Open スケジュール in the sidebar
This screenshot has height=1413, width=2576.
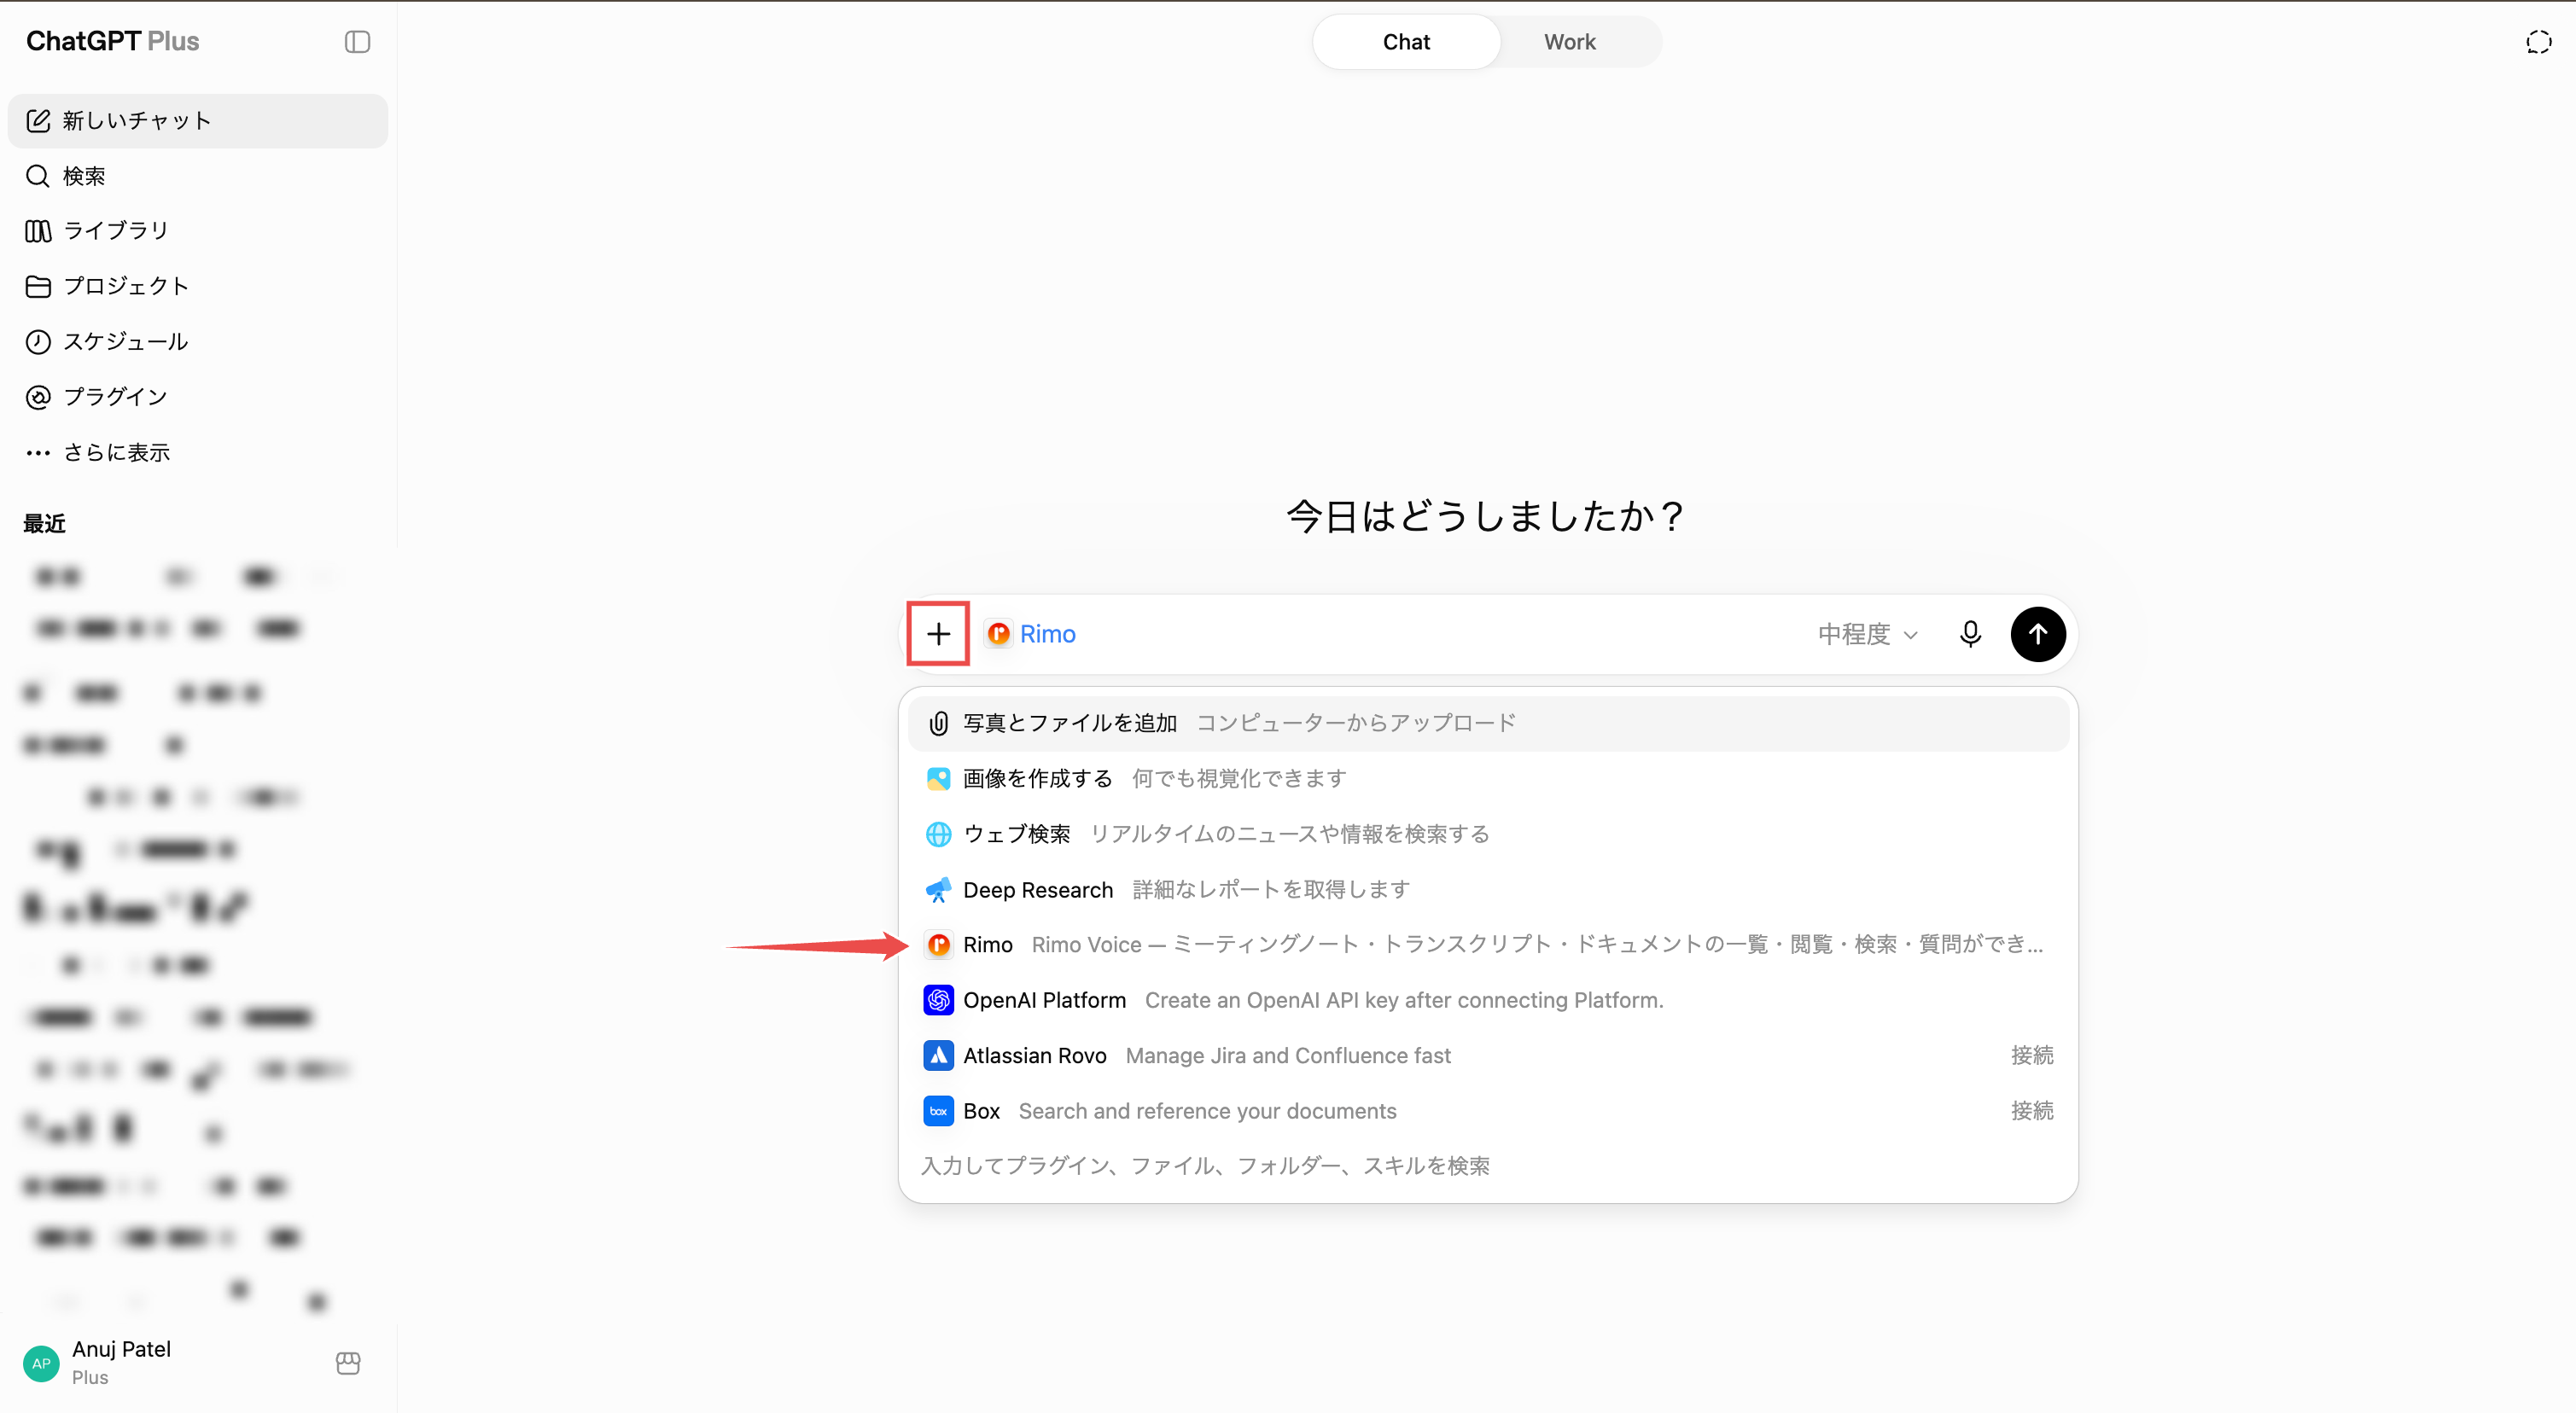198,342
